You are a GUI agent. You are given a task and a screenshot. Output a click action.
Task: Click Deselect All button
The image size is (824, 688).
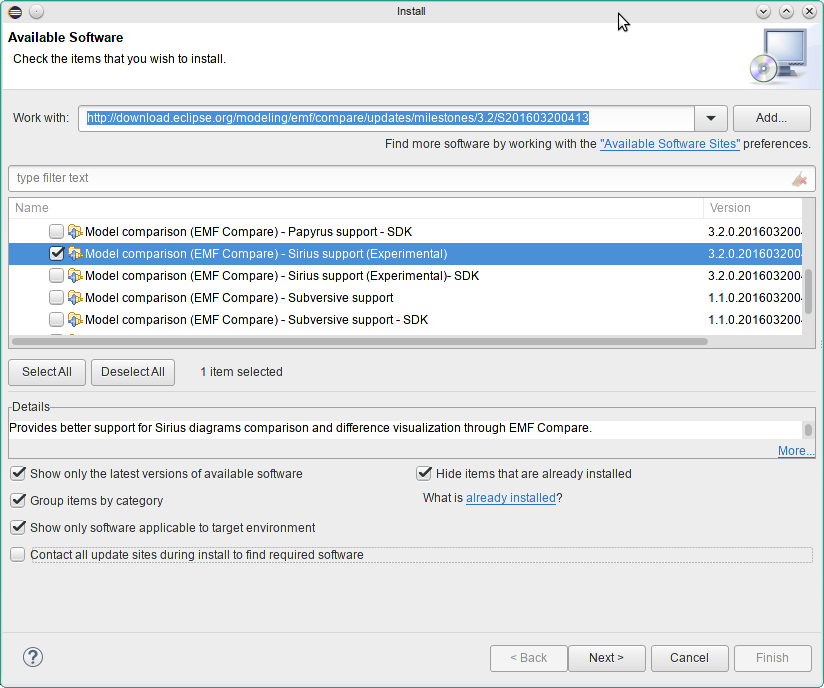point(133,372)
